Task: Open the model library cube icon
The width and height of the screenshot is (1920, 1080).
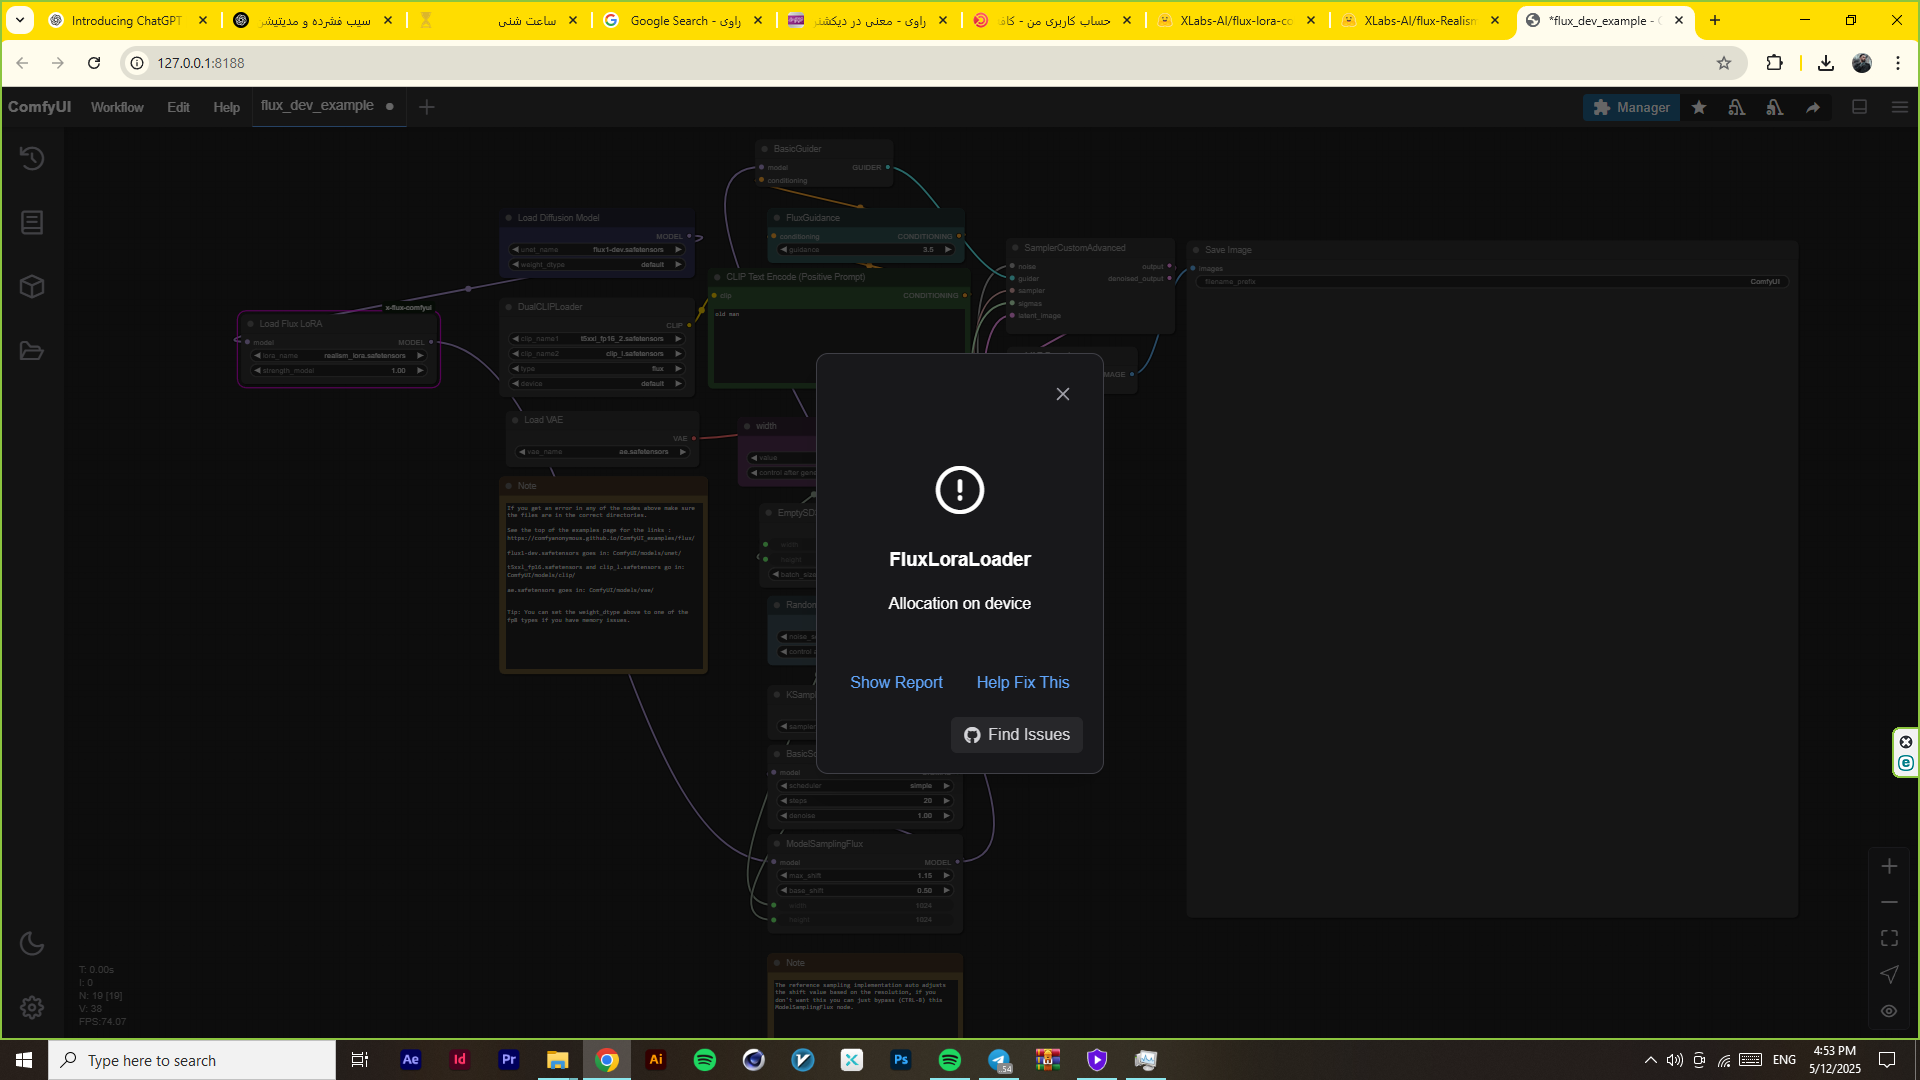Action: pyautogui.click(x=32, y=287)
